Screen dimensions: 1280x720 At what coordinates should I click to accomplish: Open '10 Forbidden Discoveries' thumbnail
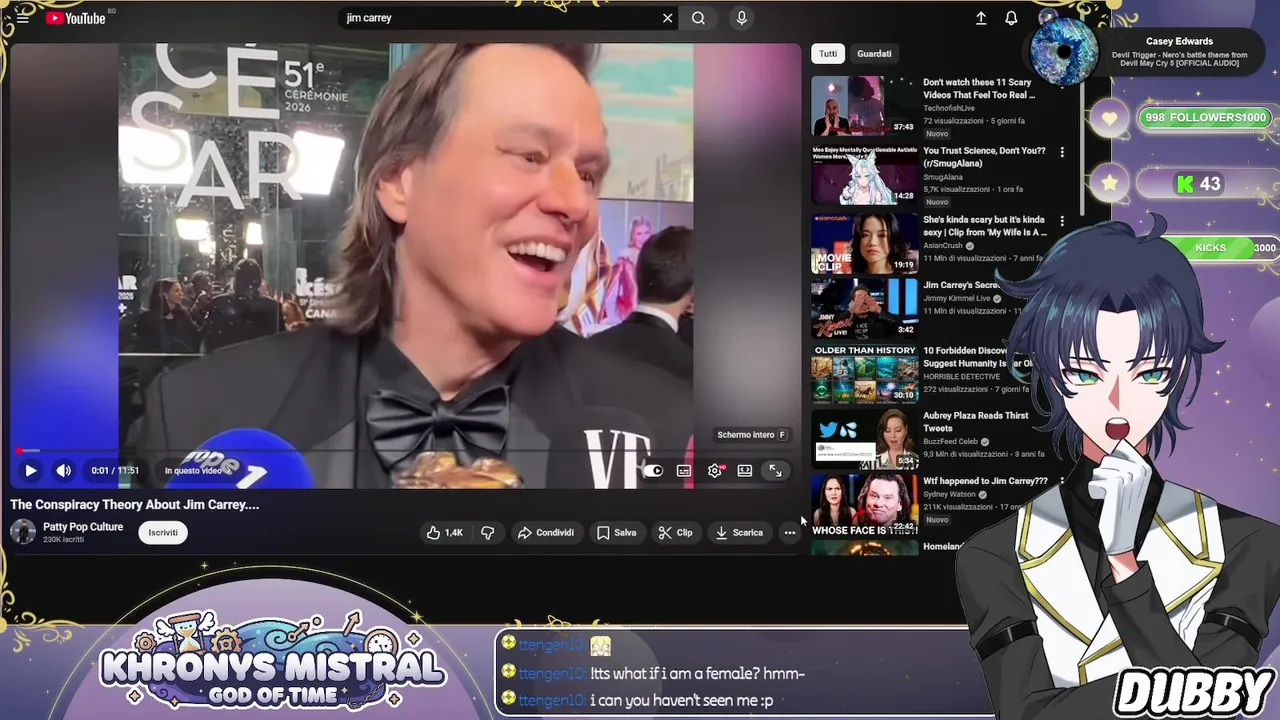[x=864, y=374]
